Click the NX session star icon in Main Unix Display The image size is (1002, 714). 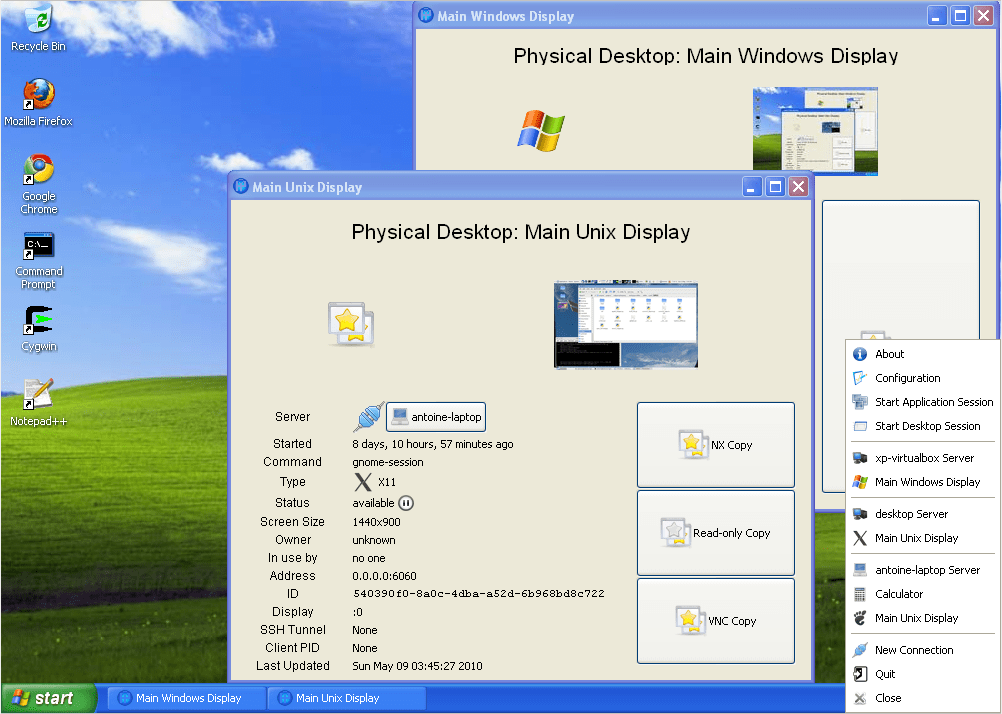351,324
